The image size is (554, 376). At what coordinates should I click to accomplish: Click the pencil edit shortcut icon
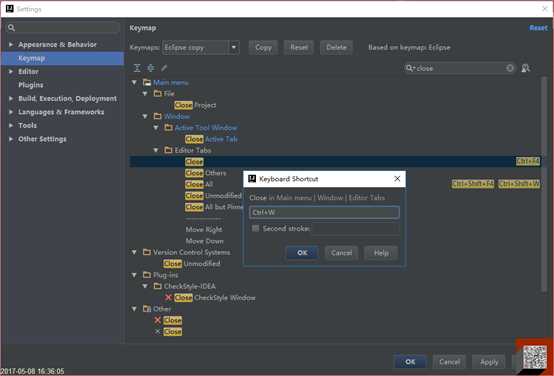164,68
